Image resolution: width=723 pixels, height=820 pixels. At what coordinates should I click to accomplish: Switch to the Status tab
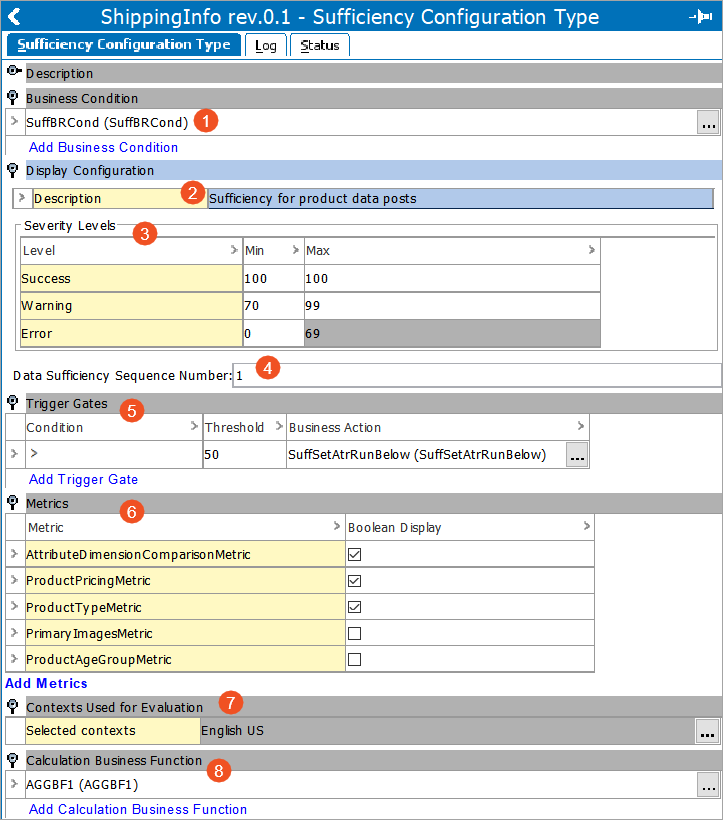coord(319,45)
